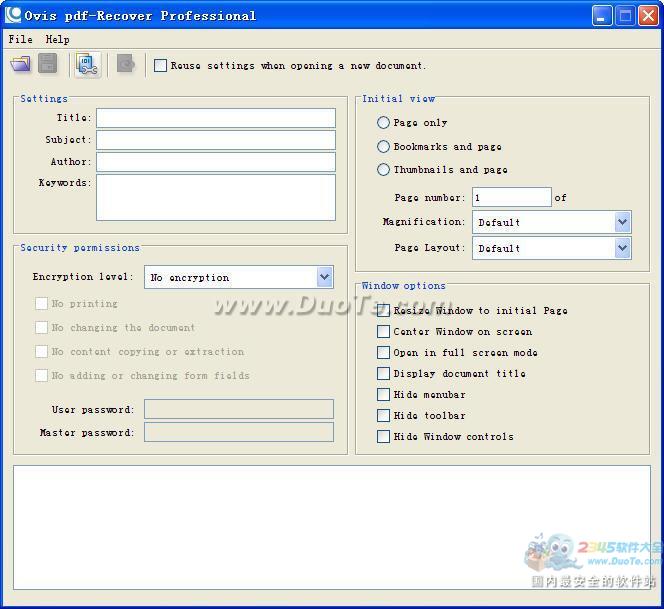Click the grayed preview eye icon
Screen dimensions: 664x609
click(x=125, y=64)
